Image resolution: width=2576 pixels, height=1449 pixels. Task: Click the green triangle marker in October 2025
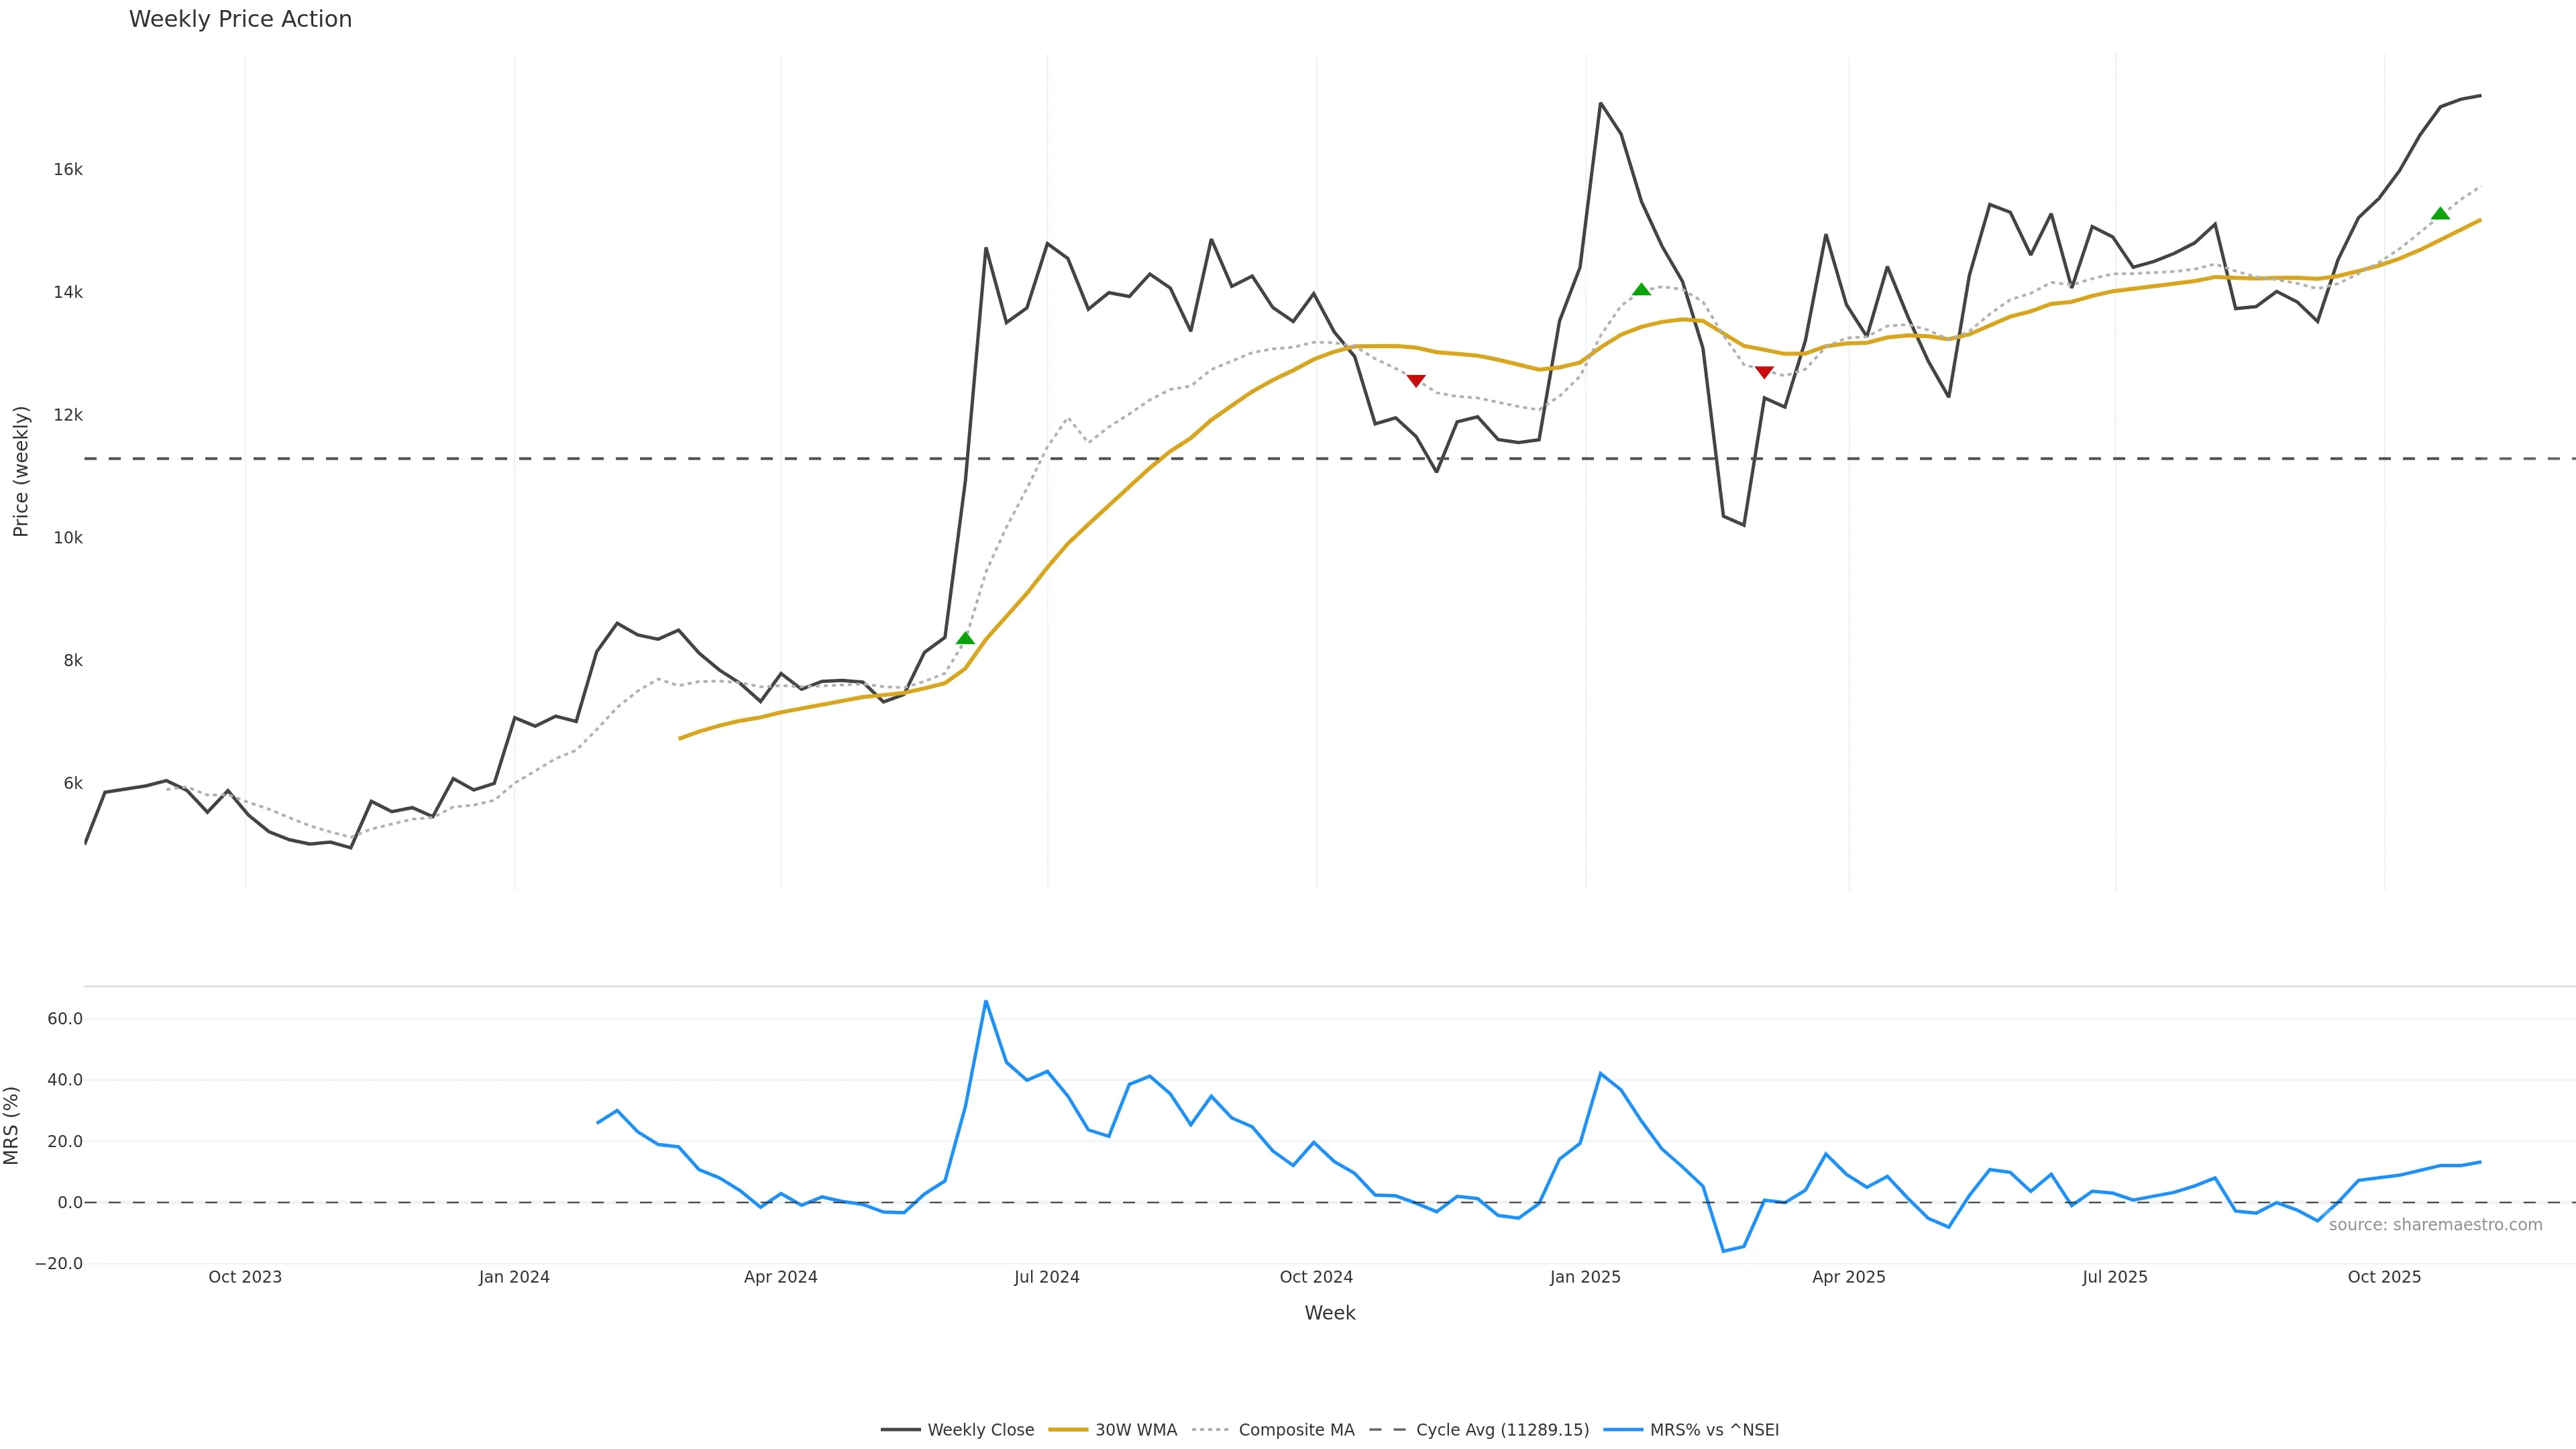click(2440, 213)
